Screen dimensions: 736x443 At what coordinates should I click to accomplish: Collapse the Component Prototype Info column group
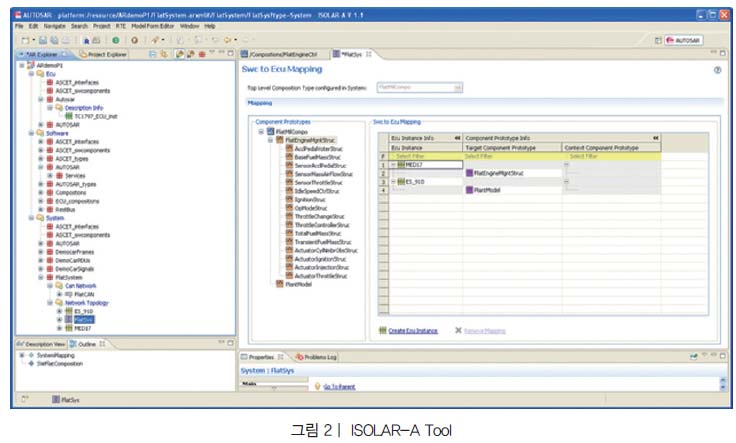tap(656, 138)
